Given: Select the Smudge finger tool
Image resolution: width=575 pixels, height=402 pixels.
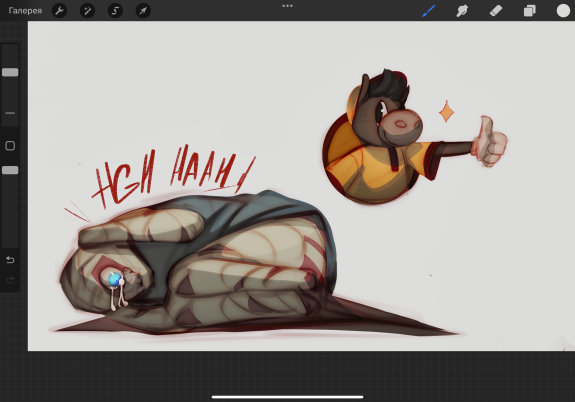Looking at the screenshot, I should pos(462,11).
